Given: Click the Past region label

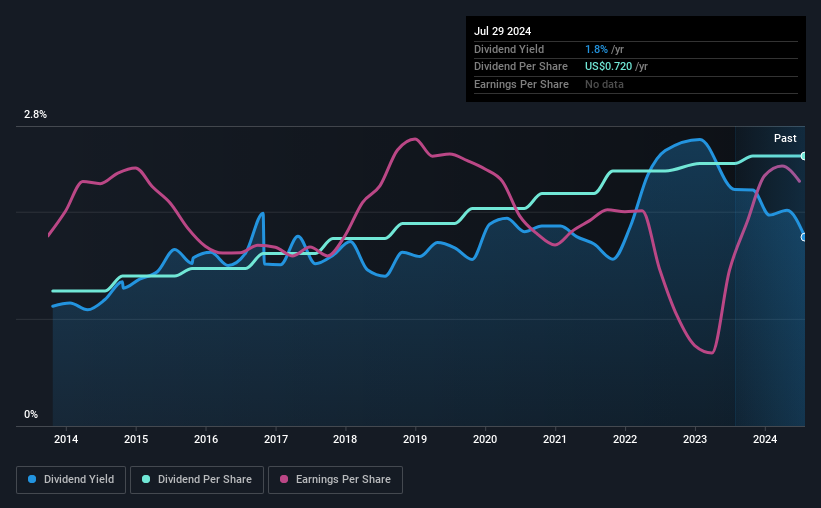Looking at the screenshot, I should (x=785, y=138).
